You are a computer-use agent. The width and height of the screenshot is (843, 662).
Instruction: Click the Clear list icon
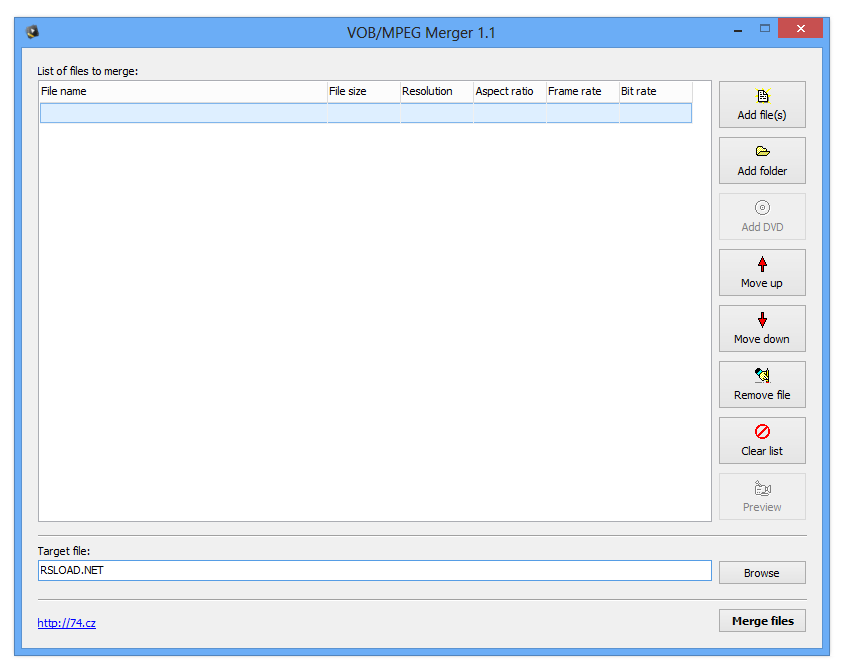point(762,431)
